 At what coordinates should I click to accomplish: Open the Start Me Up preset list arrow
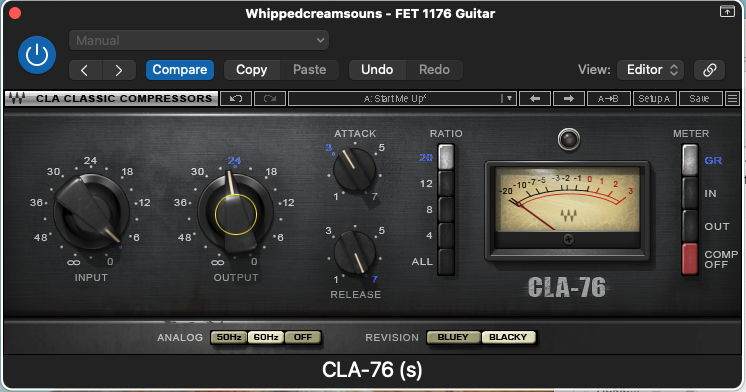(x=509, y=98)
